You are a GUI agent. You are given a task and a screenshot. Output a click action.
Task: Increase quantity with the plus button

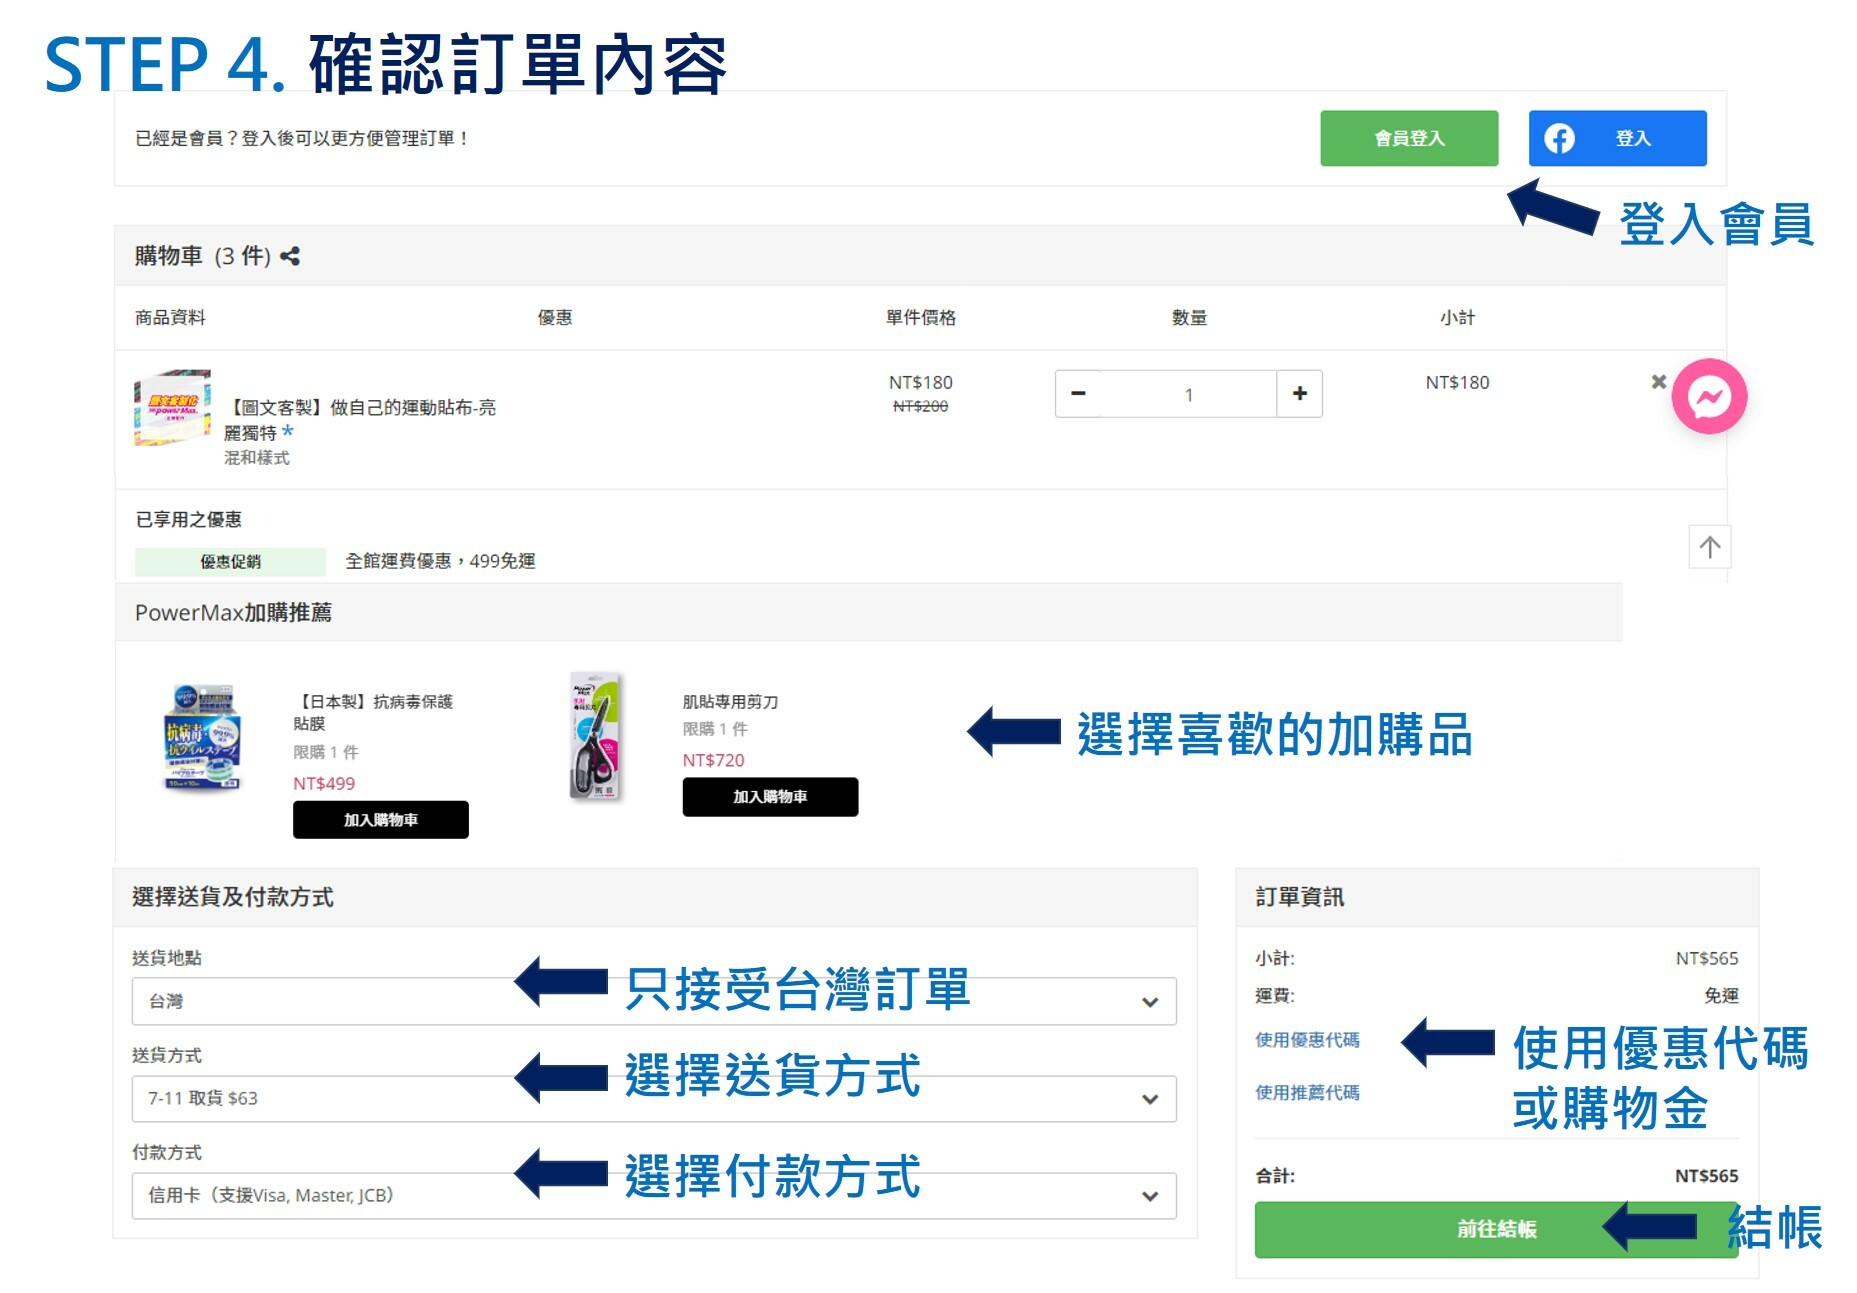[x=1299, y=394]
